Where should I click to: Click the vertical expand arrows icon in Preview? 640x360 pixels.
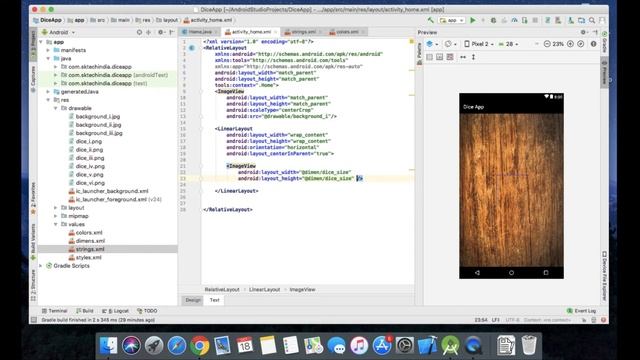point(473,57)
